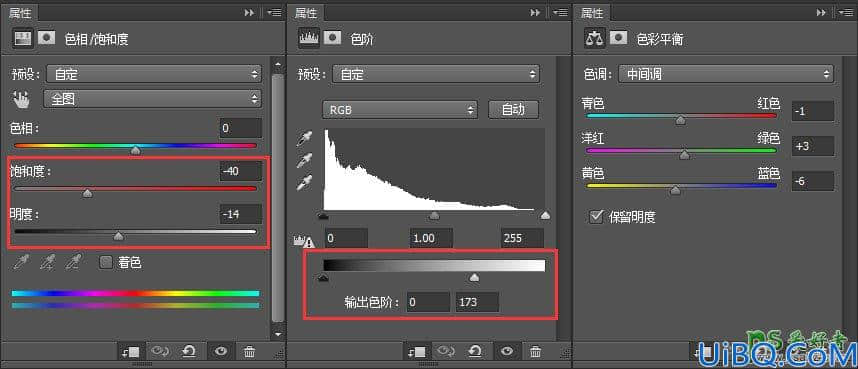Click the histogram recalculate warning icon
This screenshot has width=858, height=369.
click(x=304, y=241)
